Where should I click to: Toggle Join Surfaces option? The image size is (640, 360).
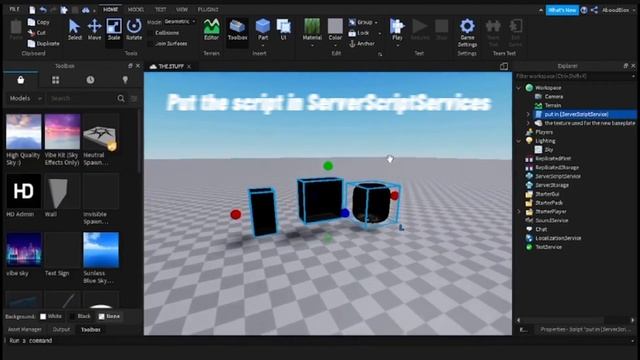(x=167, y=43)
